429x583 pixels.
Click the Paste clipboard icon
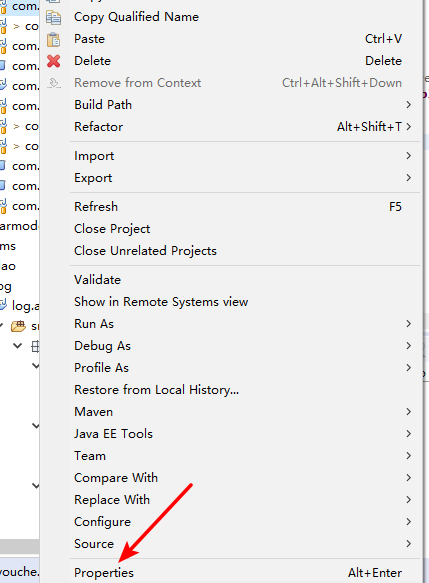pos(54,39)
